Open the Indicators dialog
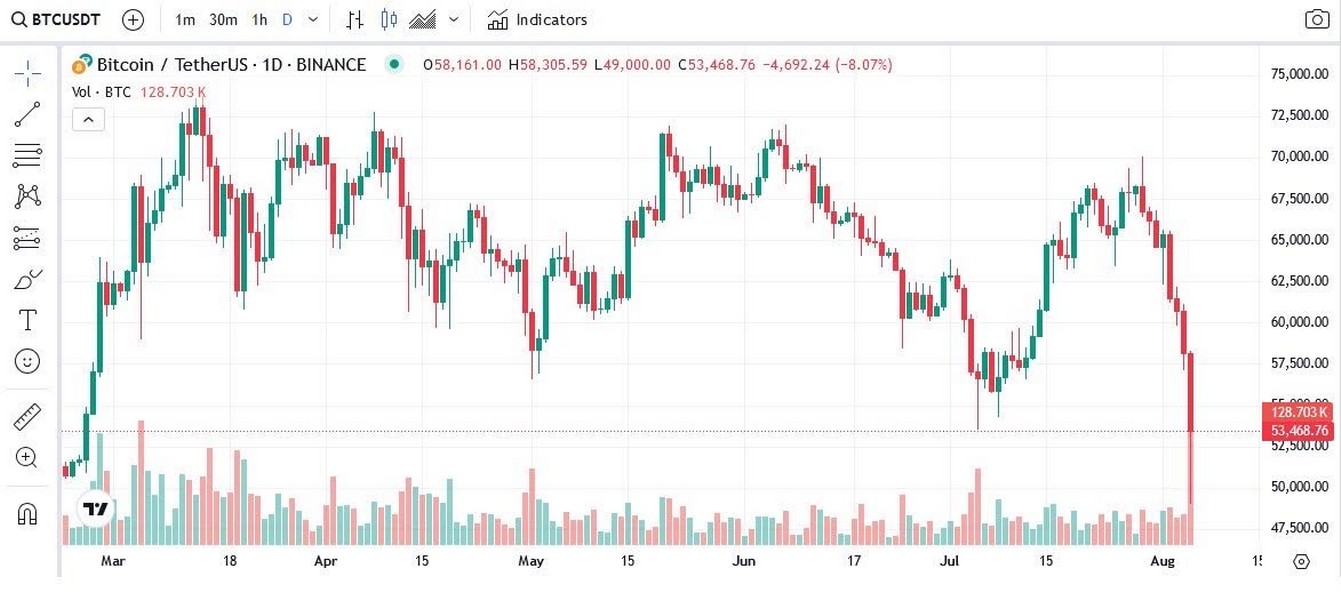The width and height of the screenshot is (1341, 600). point(537,20)
